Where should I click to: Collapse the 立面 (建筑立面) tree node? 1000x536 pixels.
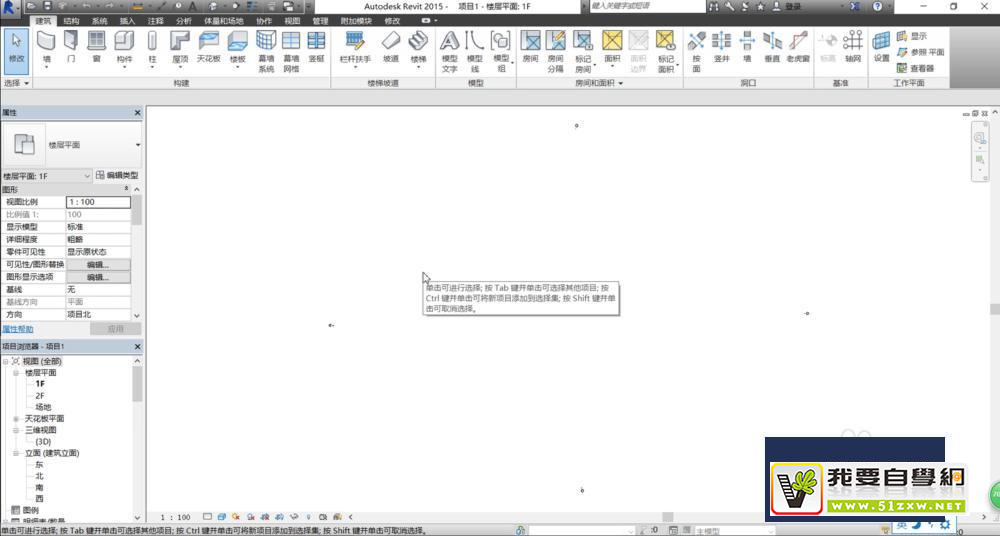(17, 453)
